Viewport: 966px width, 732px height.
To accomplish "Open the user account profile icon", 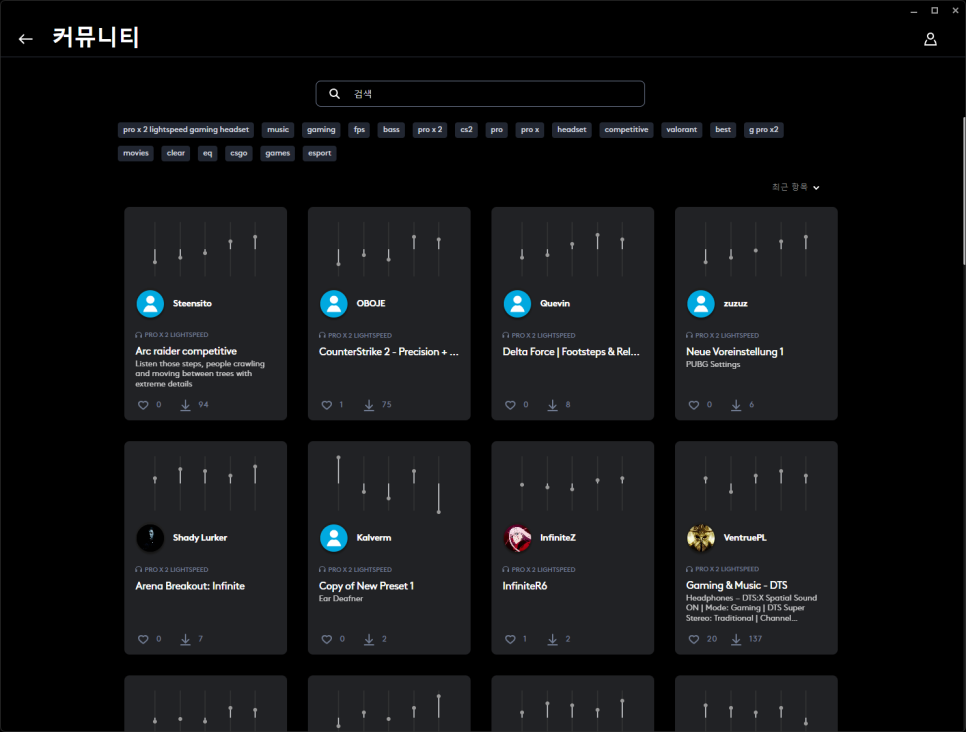I will tap(930, 39).
